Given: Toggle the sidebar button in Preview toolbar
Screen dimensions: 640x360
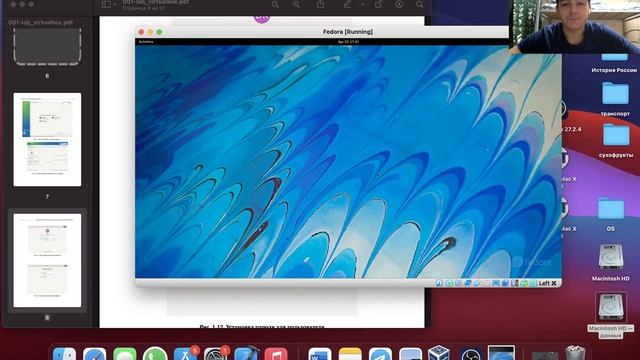Looking at the screenshot, I should click(x=106, y=4).
